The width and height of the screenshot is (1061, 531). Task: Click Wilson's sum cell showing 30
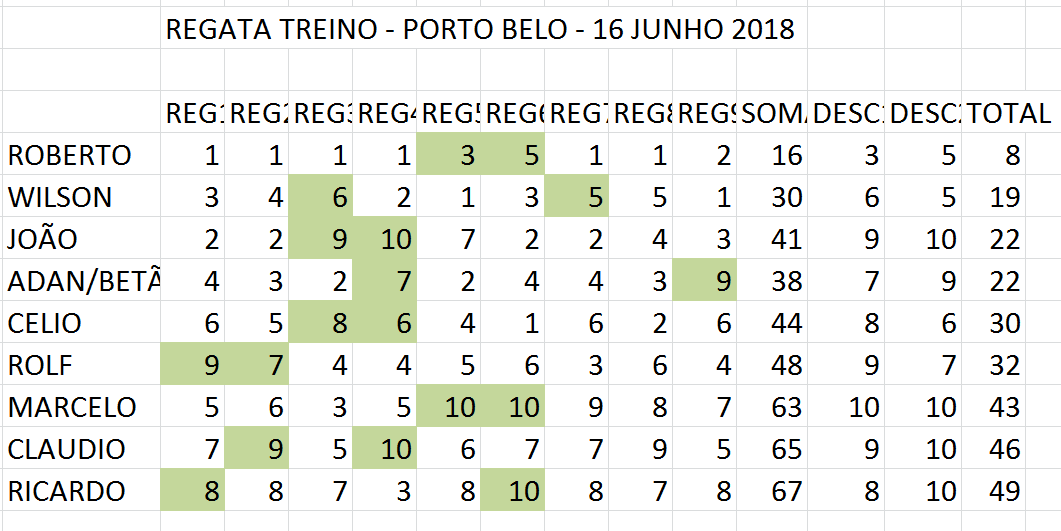tap(772, 198)
